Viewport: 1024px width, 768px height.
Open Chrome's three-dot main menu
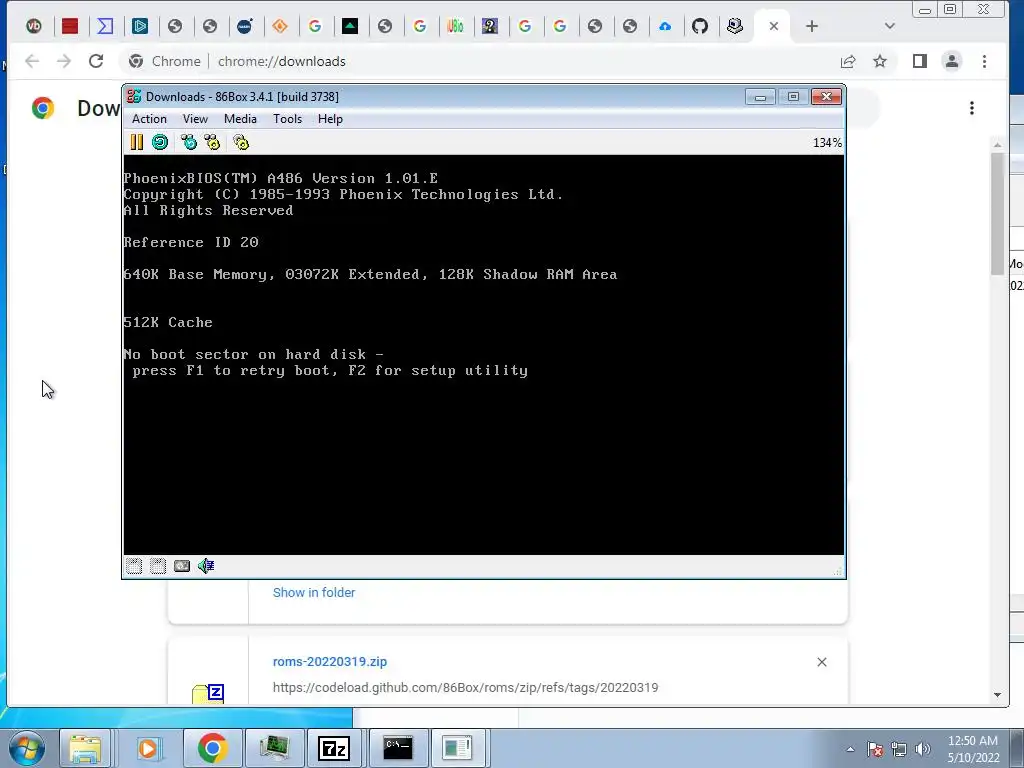coord(984,61)
